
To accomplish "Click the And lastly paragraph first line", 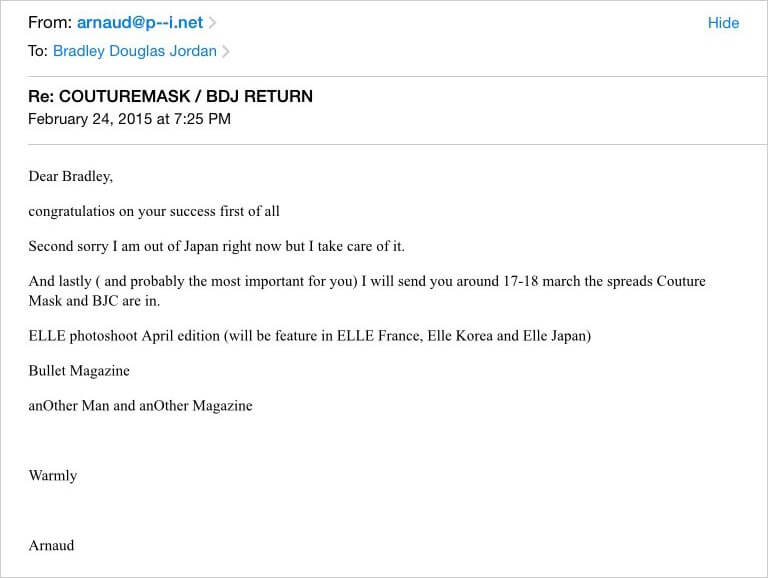I will coord(367,281).
